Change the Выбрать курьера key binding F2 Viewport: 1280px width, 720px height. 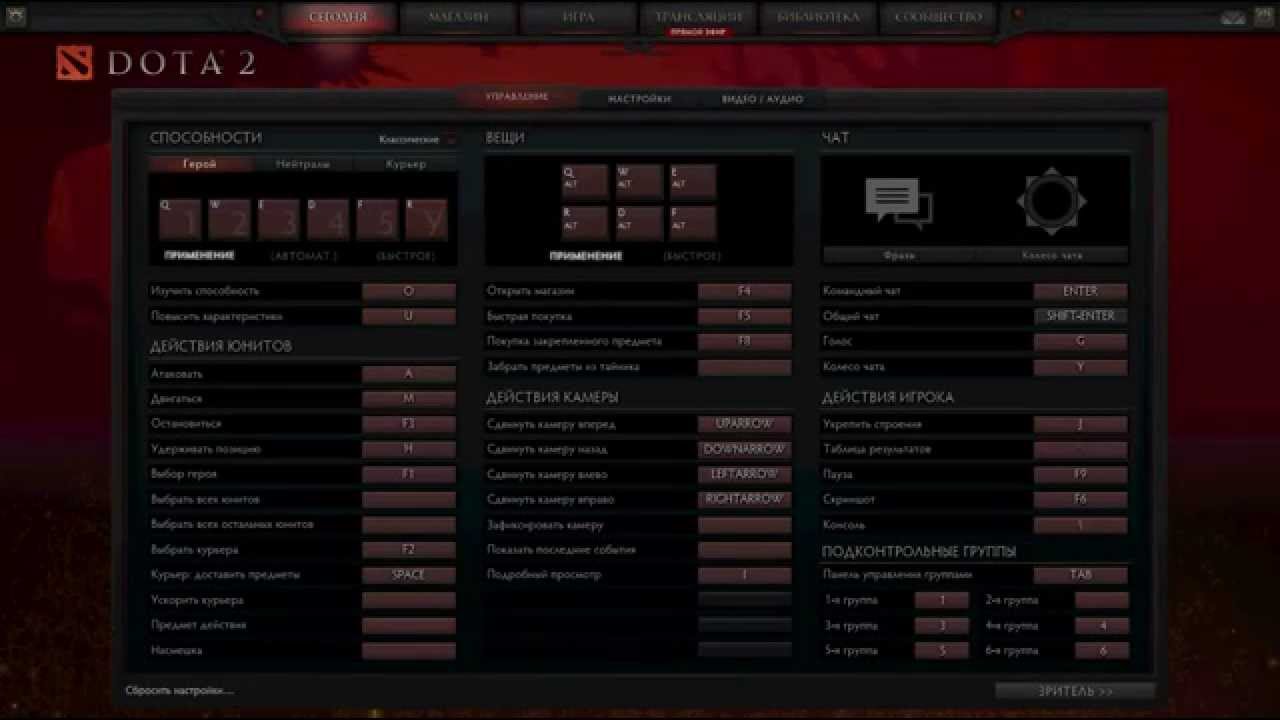click(x=408, y=549)
